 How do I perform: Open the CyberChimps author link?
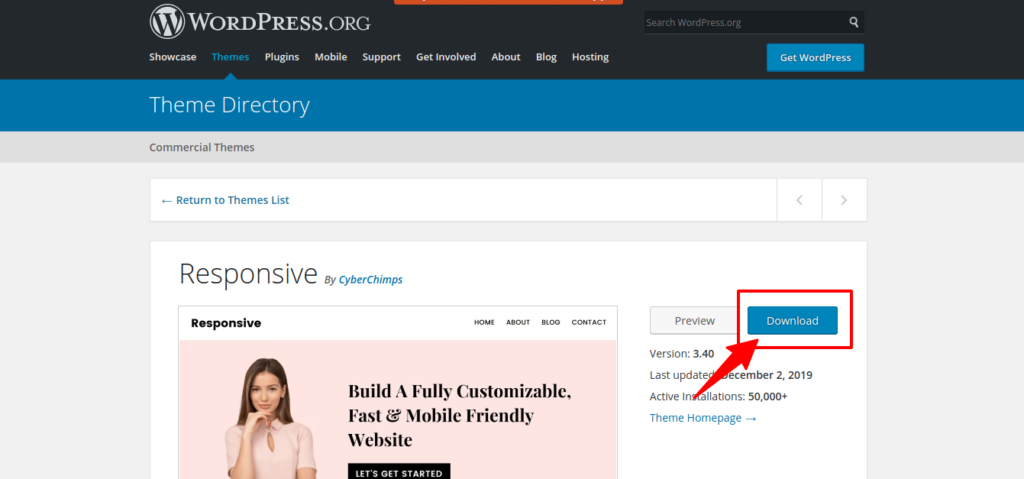click(x=370, y=280)
